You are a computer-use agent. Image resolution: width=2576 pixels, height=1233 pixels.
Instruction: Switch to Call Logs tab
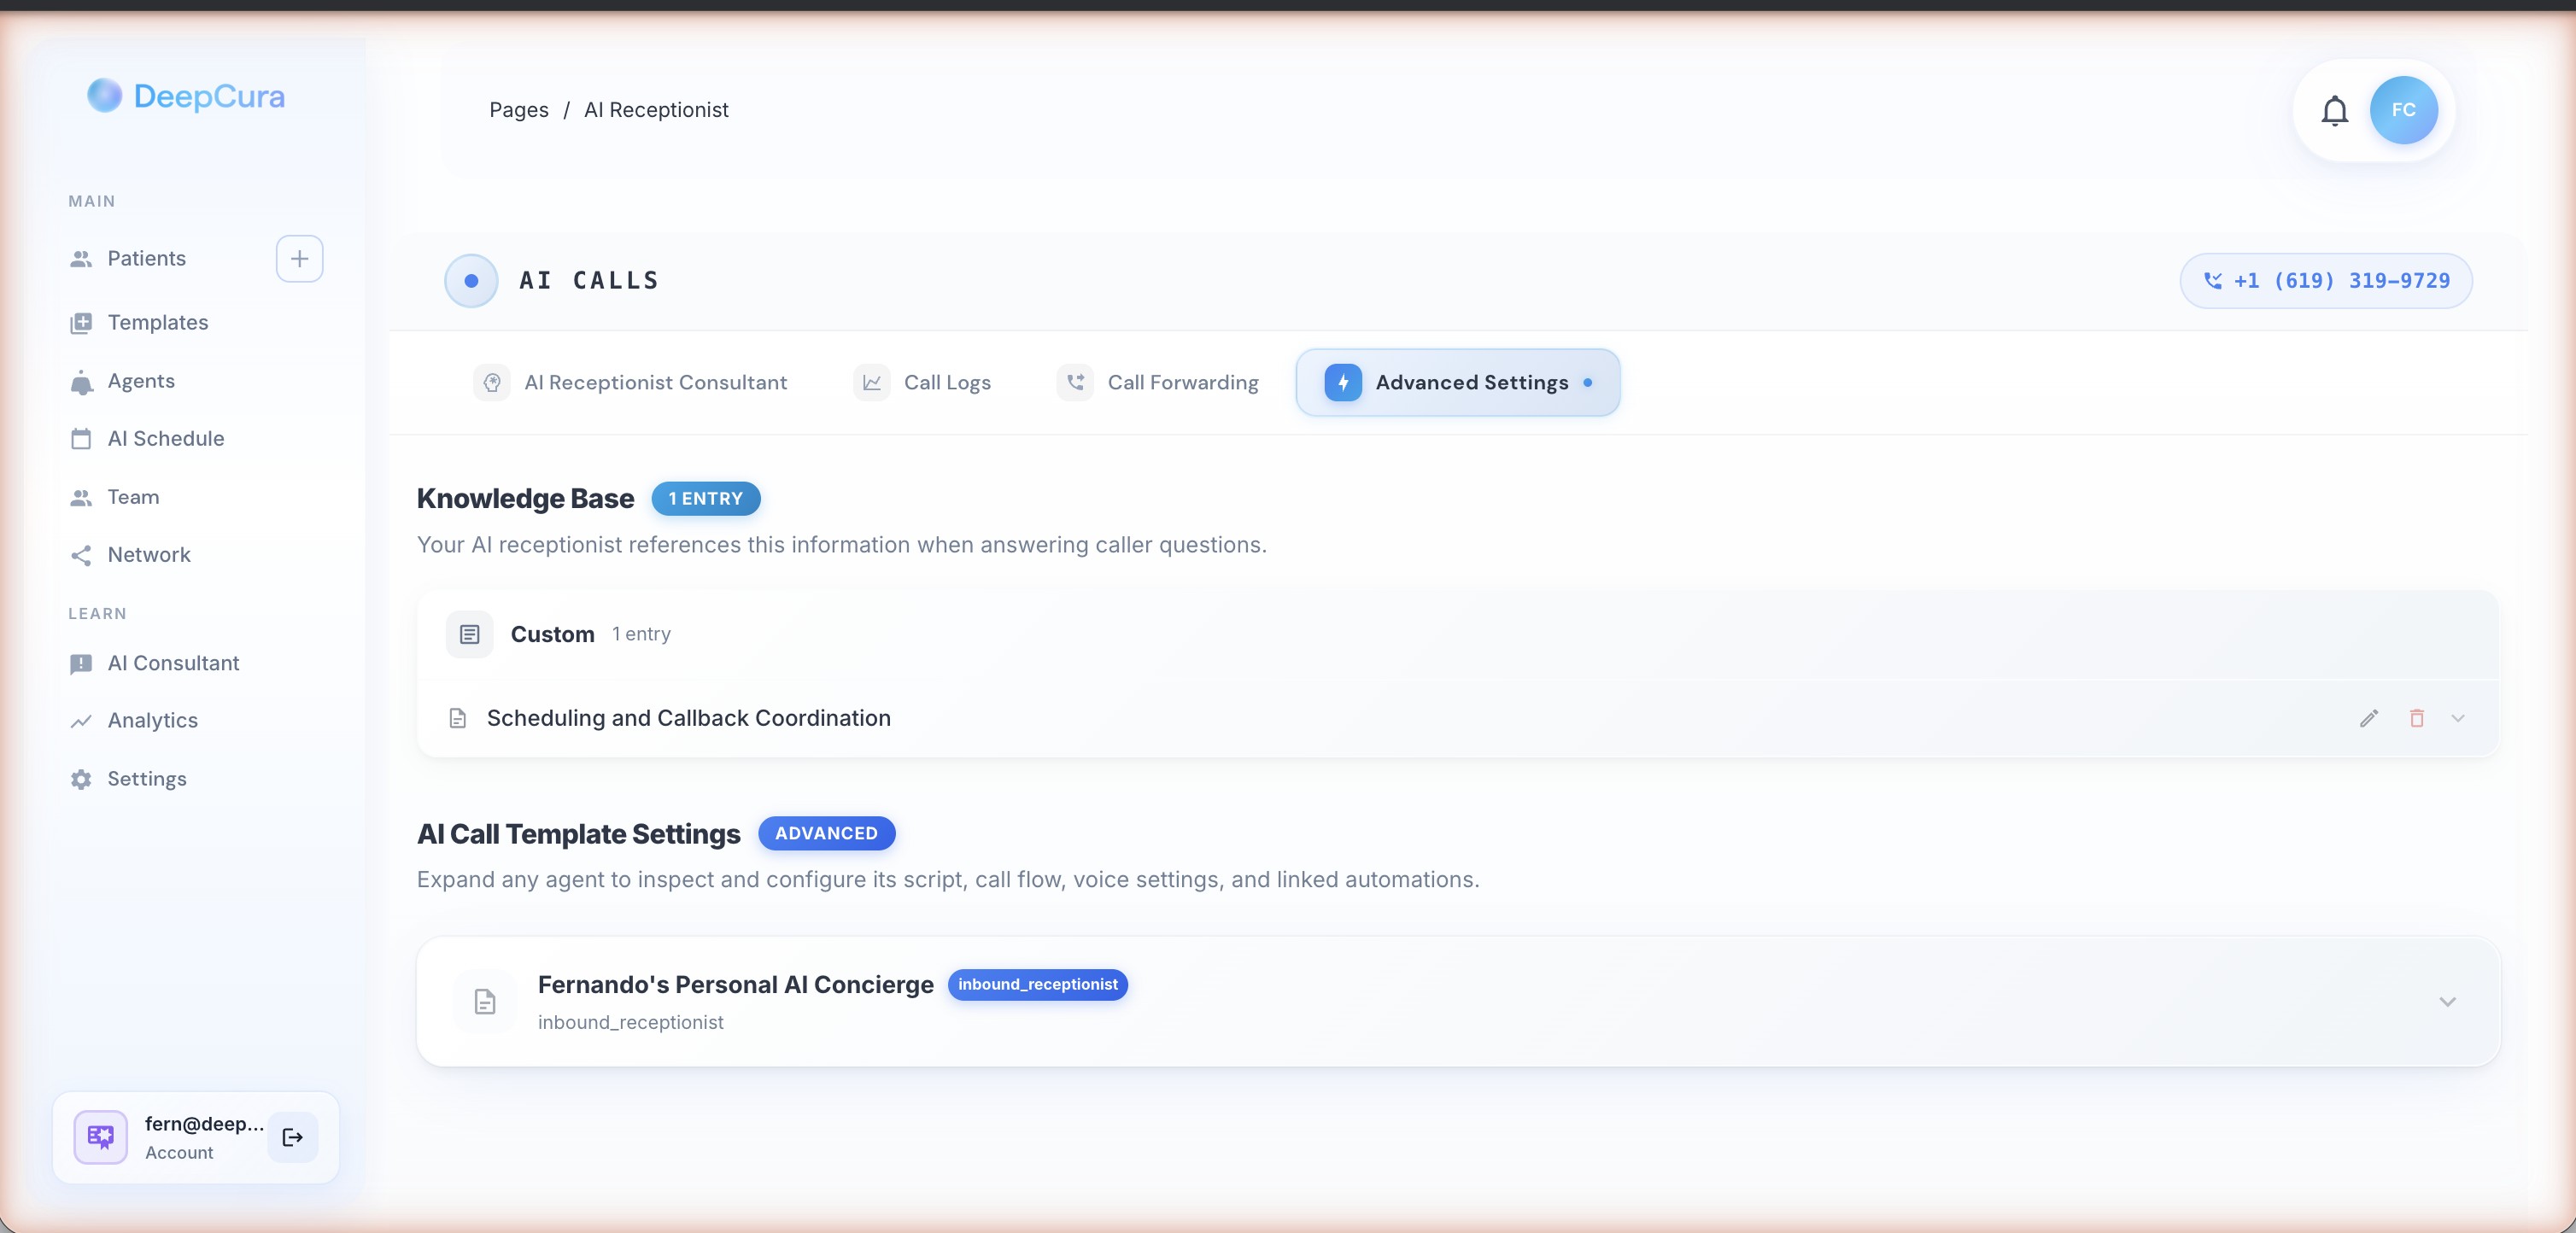tap(922, 383)
